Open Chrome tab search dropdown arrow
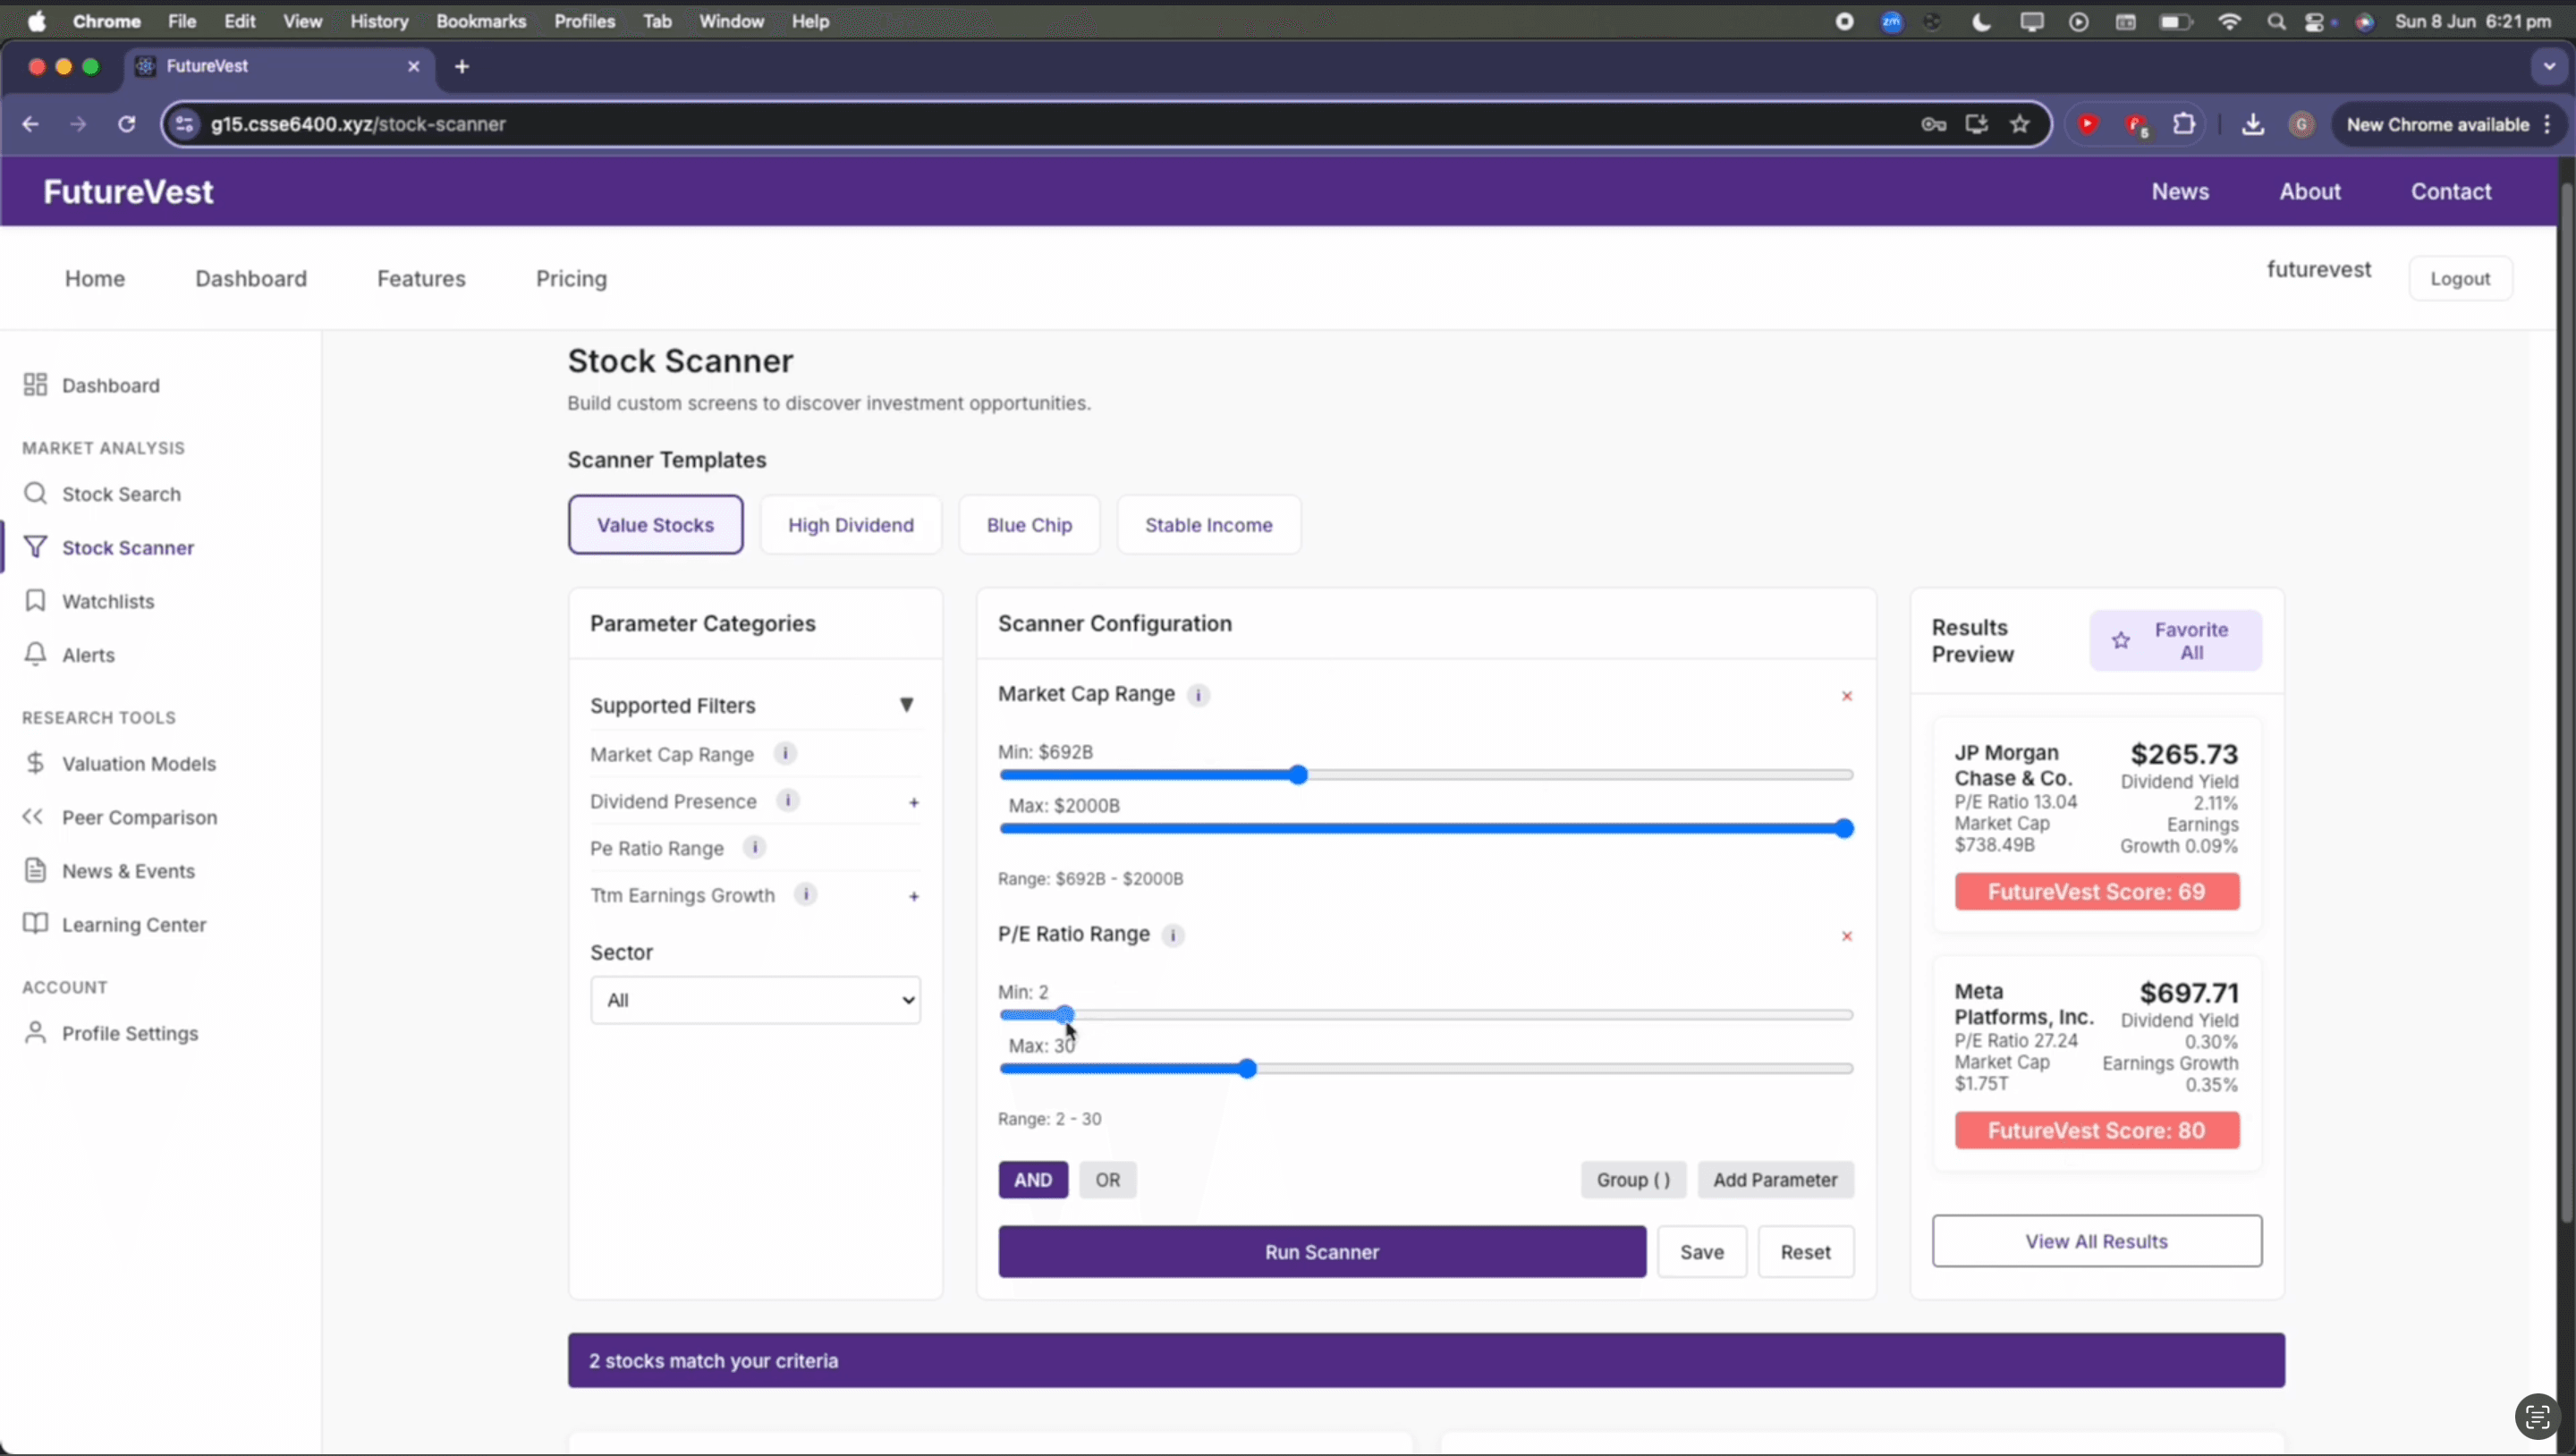 tap(2549, 66)
